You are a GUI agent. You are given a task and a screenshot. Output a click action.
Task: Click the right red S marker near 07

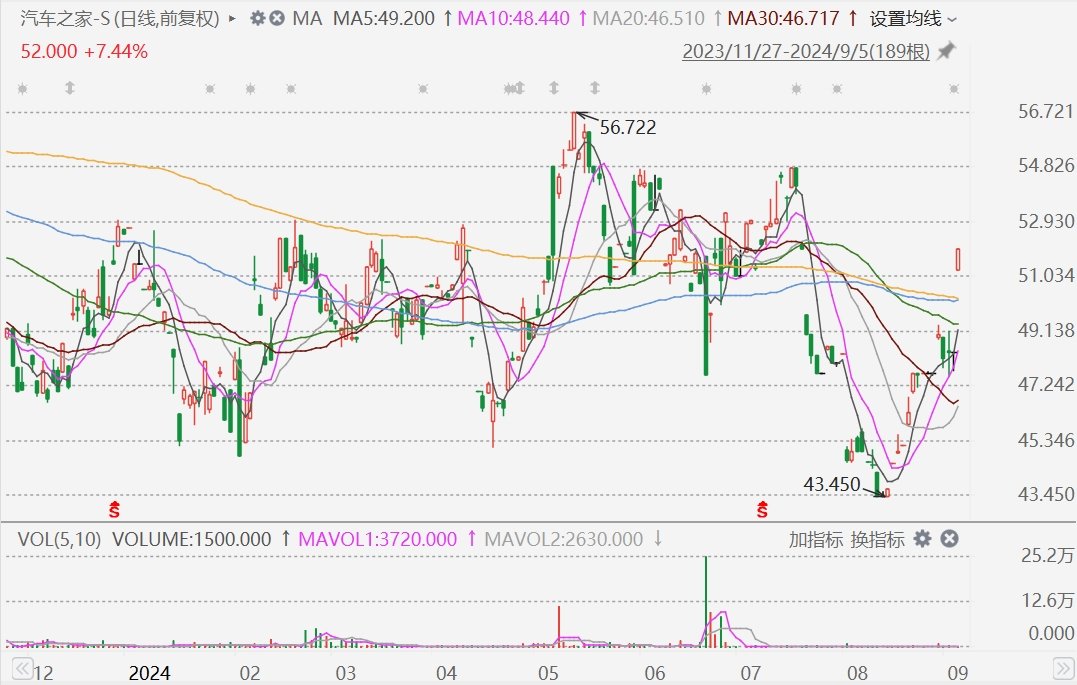point(763,510)
